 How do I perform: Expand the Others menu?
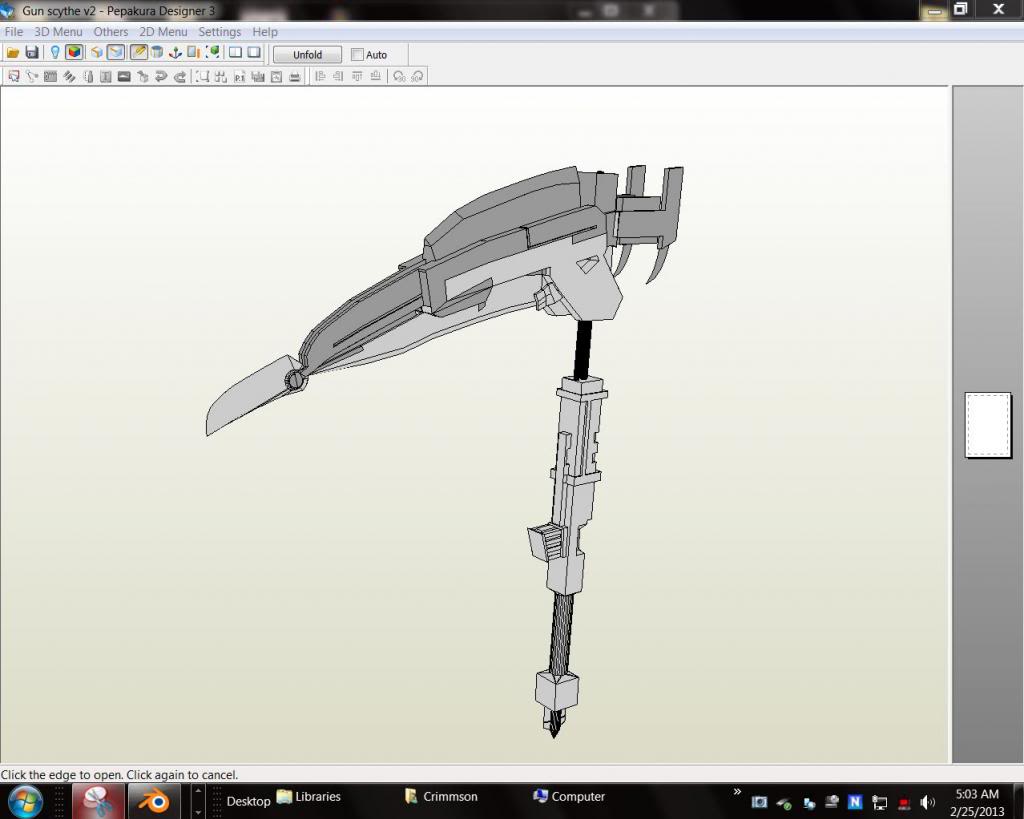click(x=110, y=32)
